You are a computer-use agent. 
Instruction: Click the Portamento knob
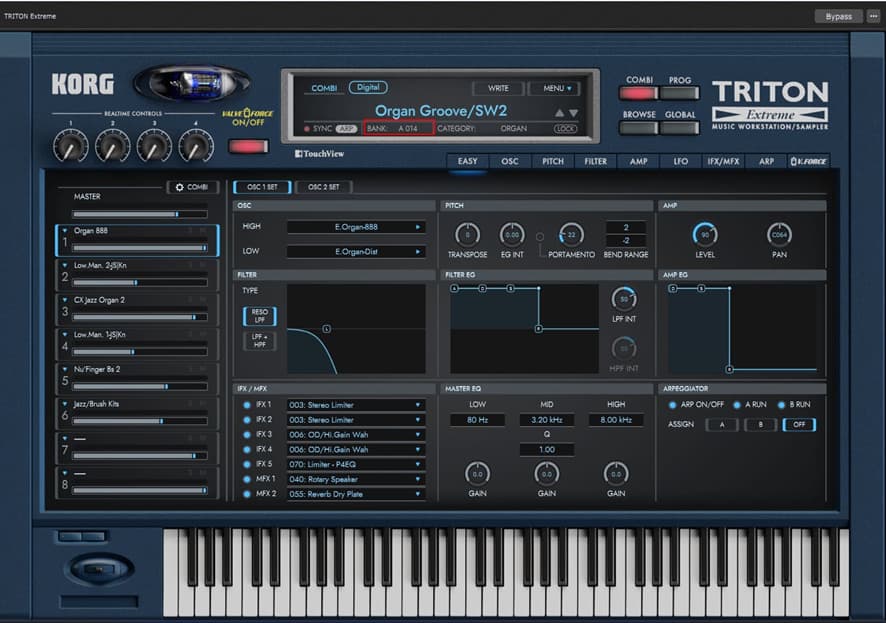coord(571,234)
